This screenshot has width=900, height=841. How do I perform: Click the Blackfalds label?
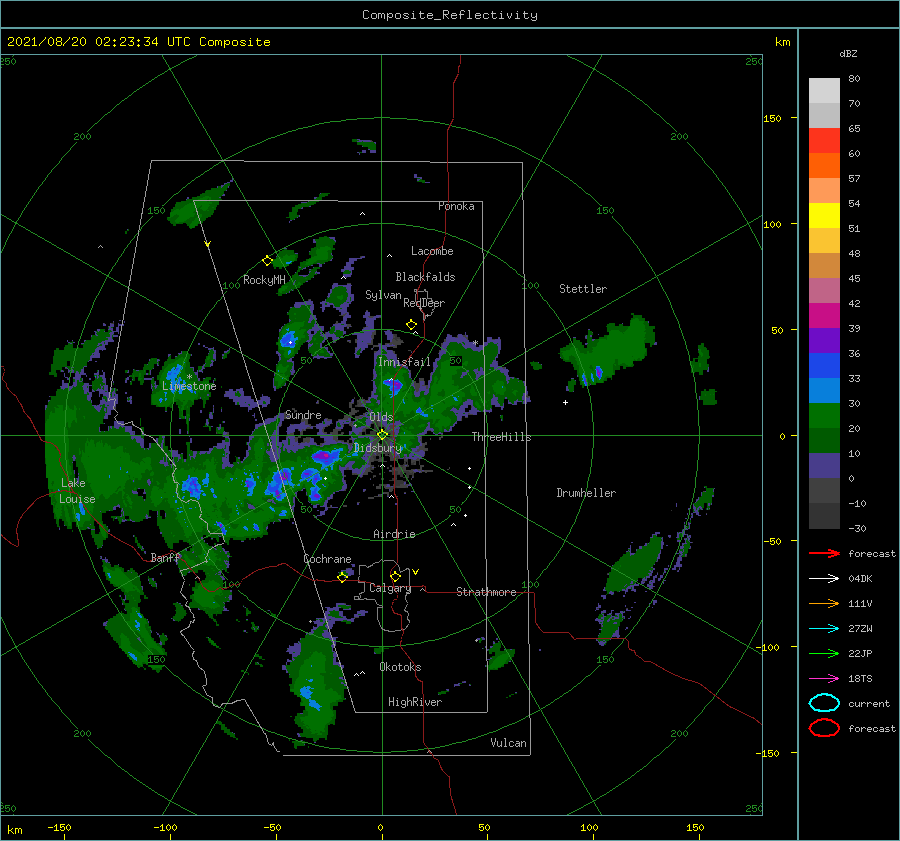point(425,277)
